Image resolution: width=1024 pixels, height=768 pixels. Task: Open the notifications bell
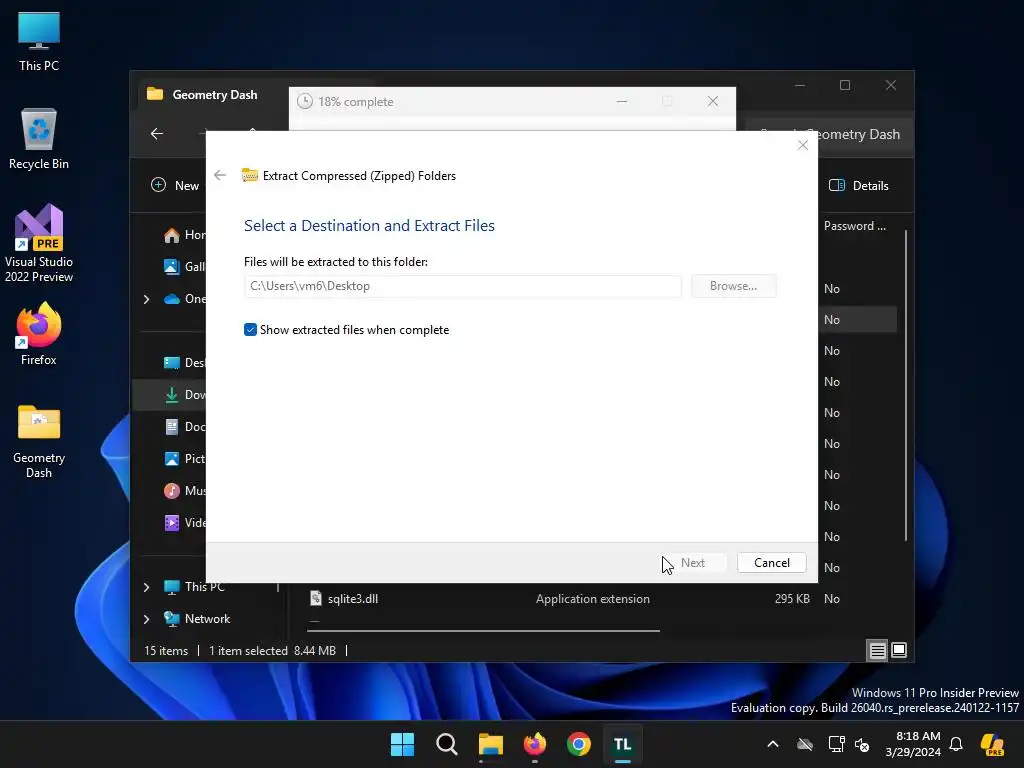tap(956, 744)
